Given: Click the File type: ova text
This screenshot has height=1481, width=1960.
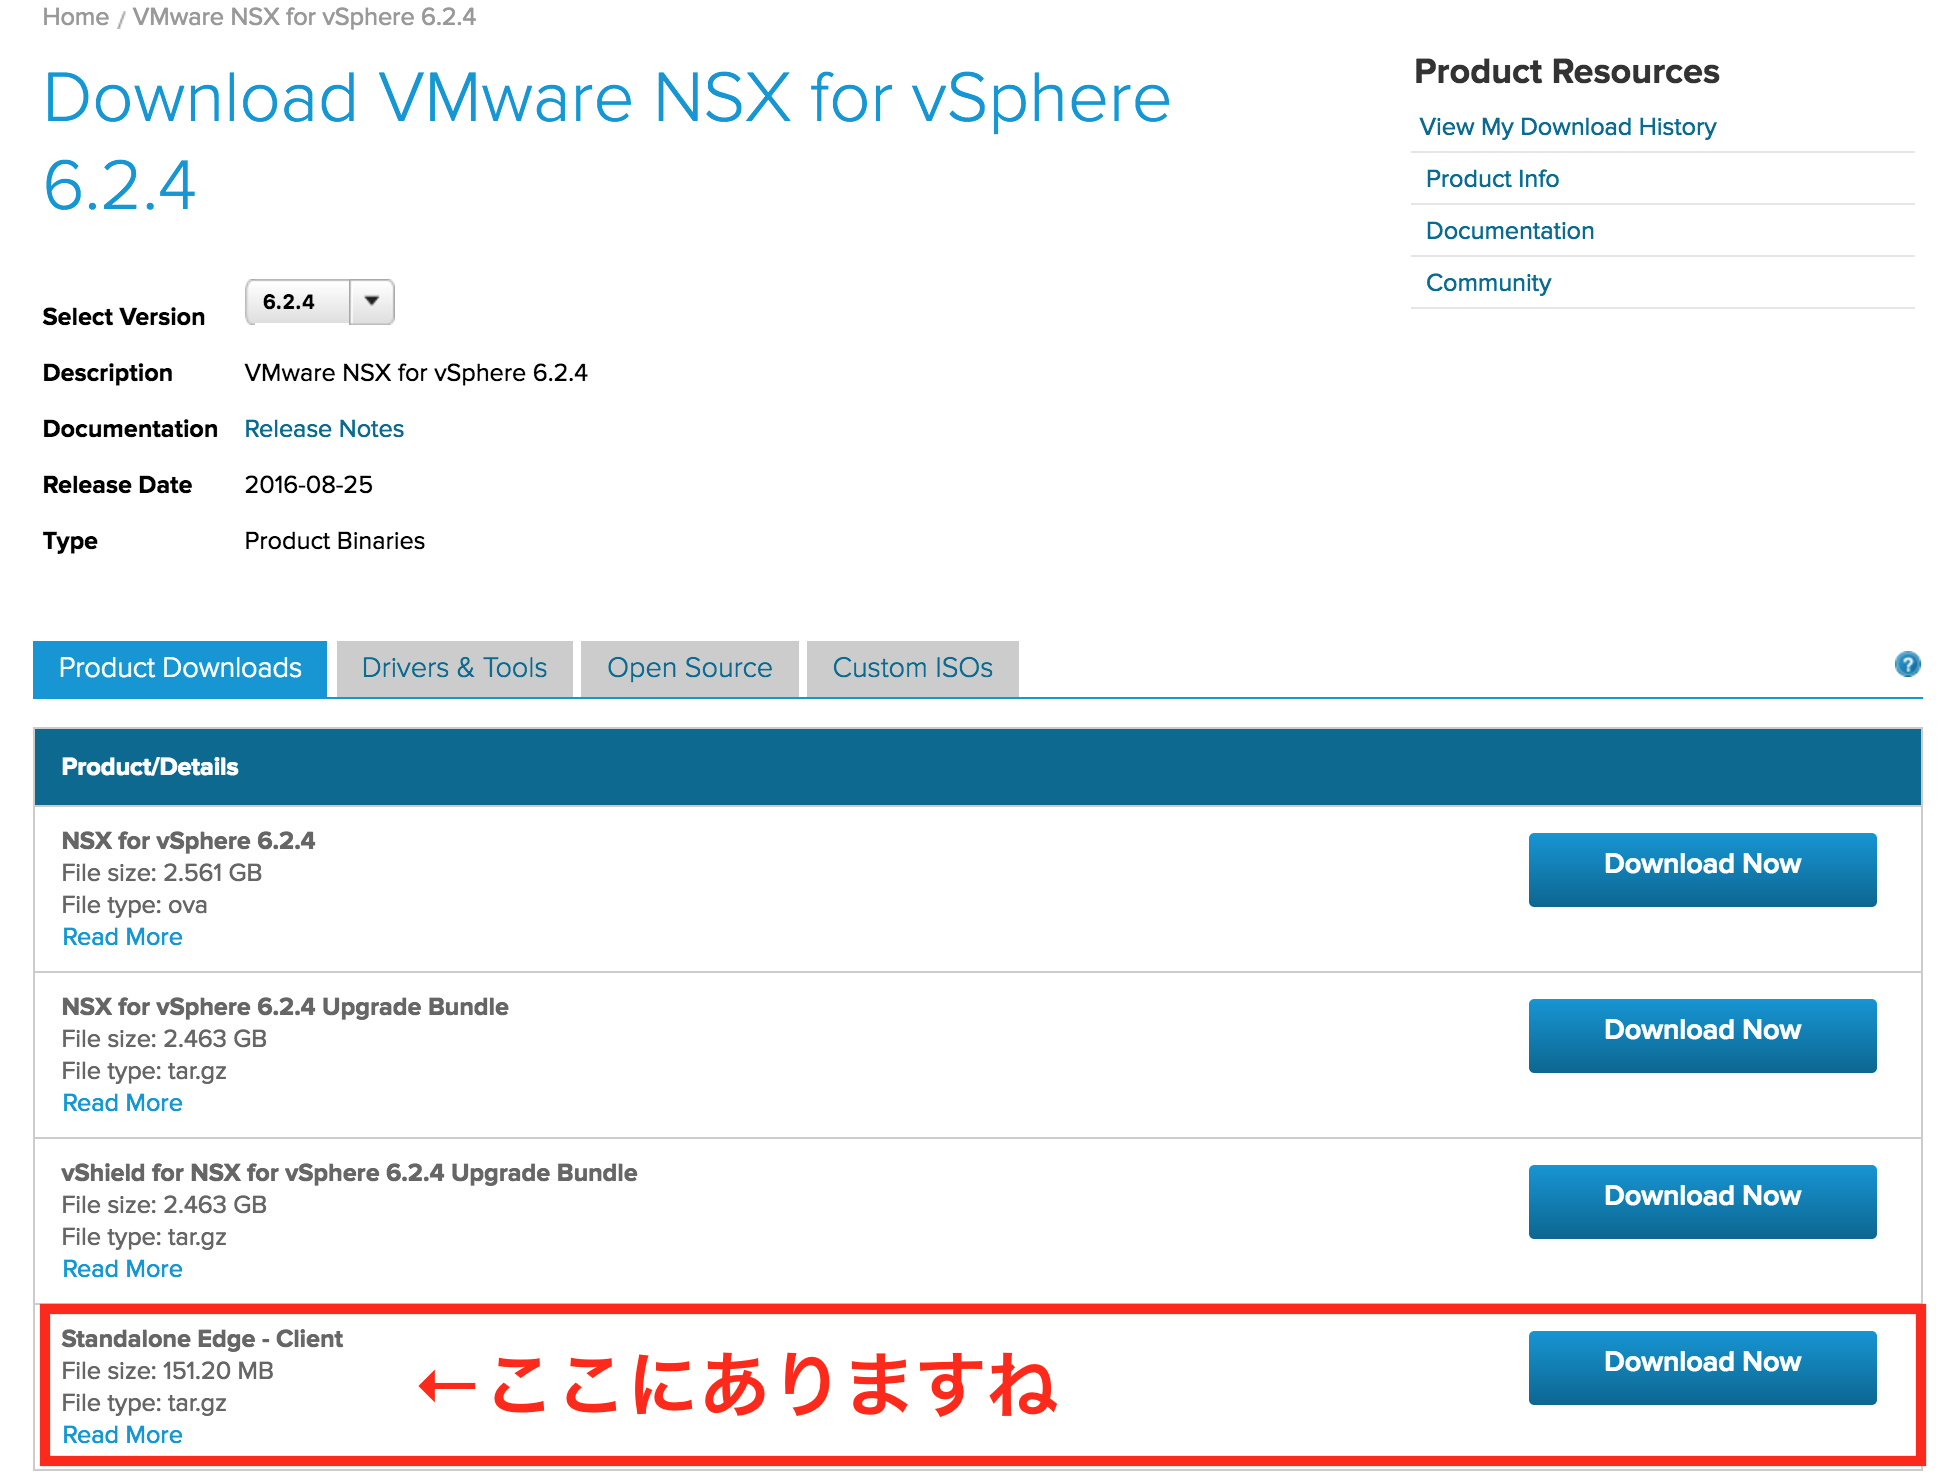Looking at the screenshot, I should (134, 905).
